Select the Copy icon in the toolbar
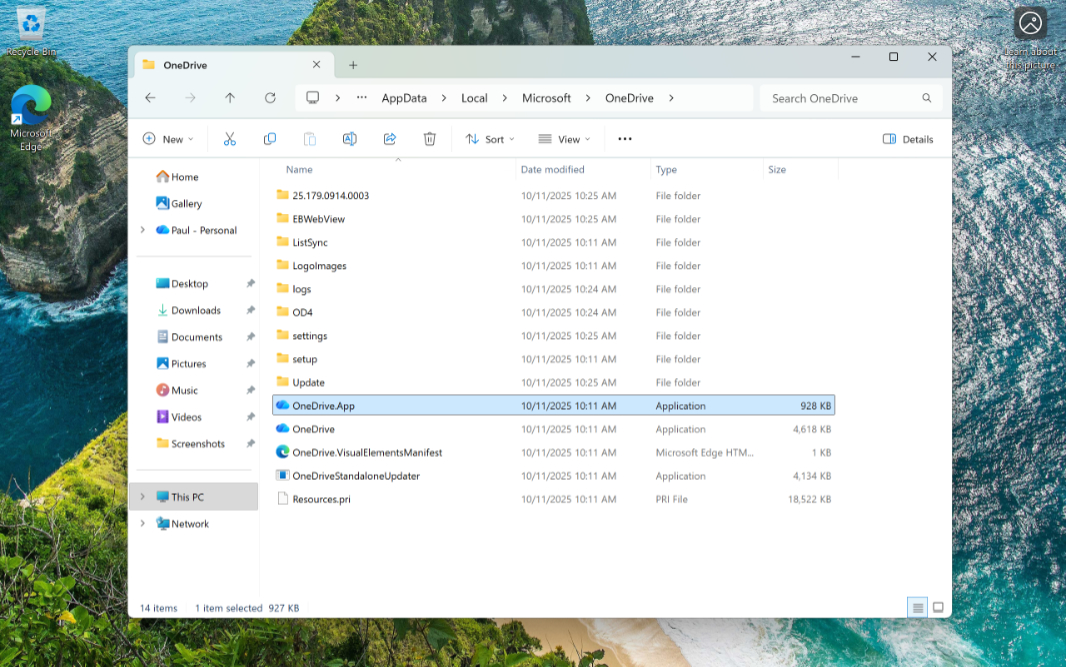This screenshot has width=1066, height=667. pos(269,138)
